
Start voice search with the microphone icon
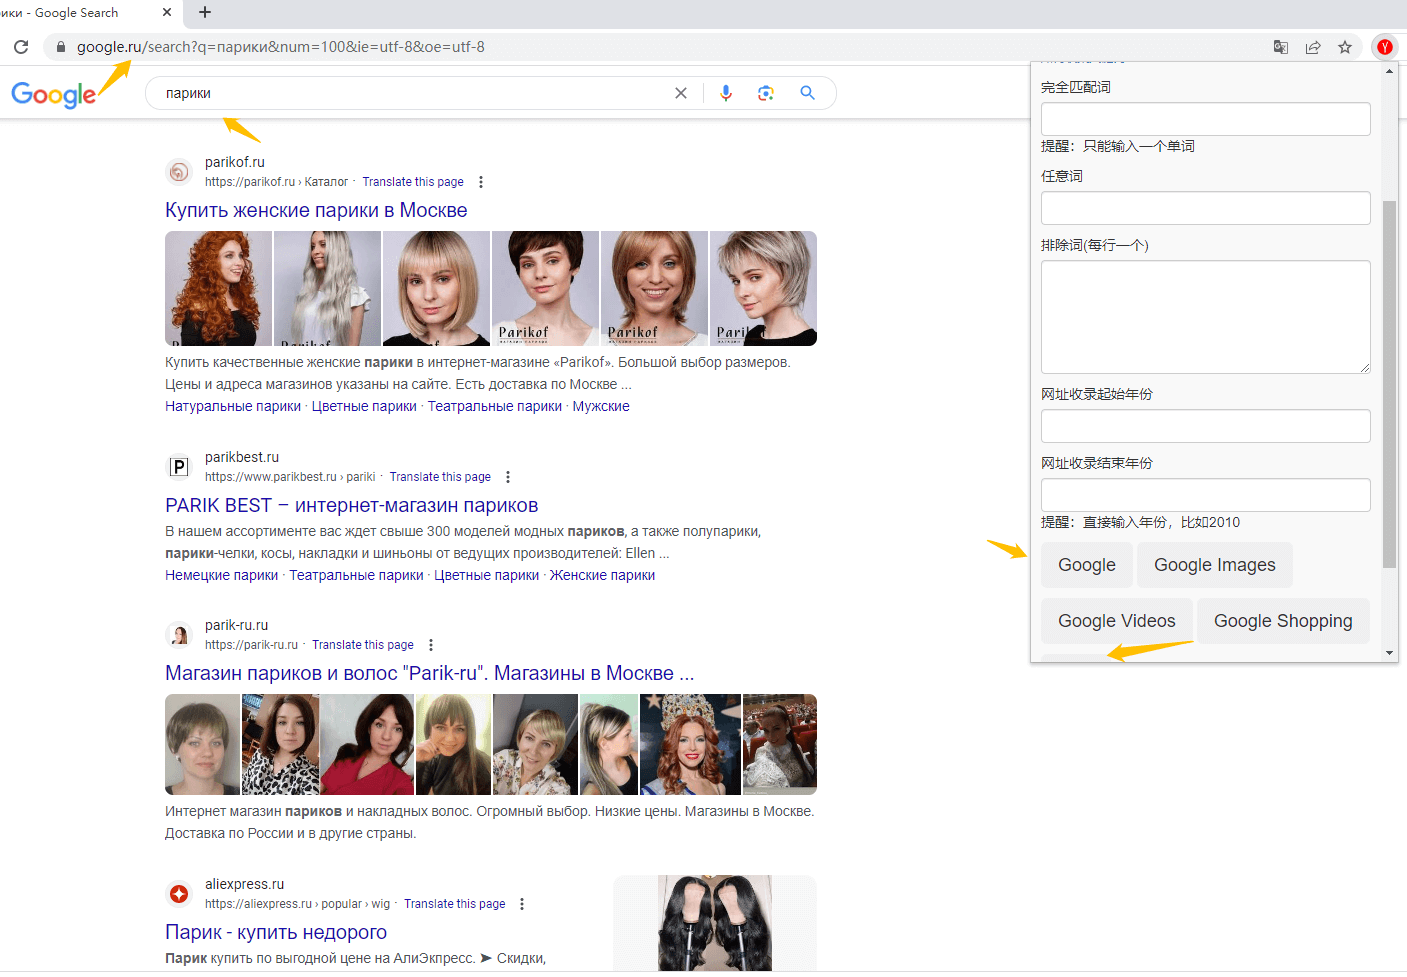click(x=726, y=93)
